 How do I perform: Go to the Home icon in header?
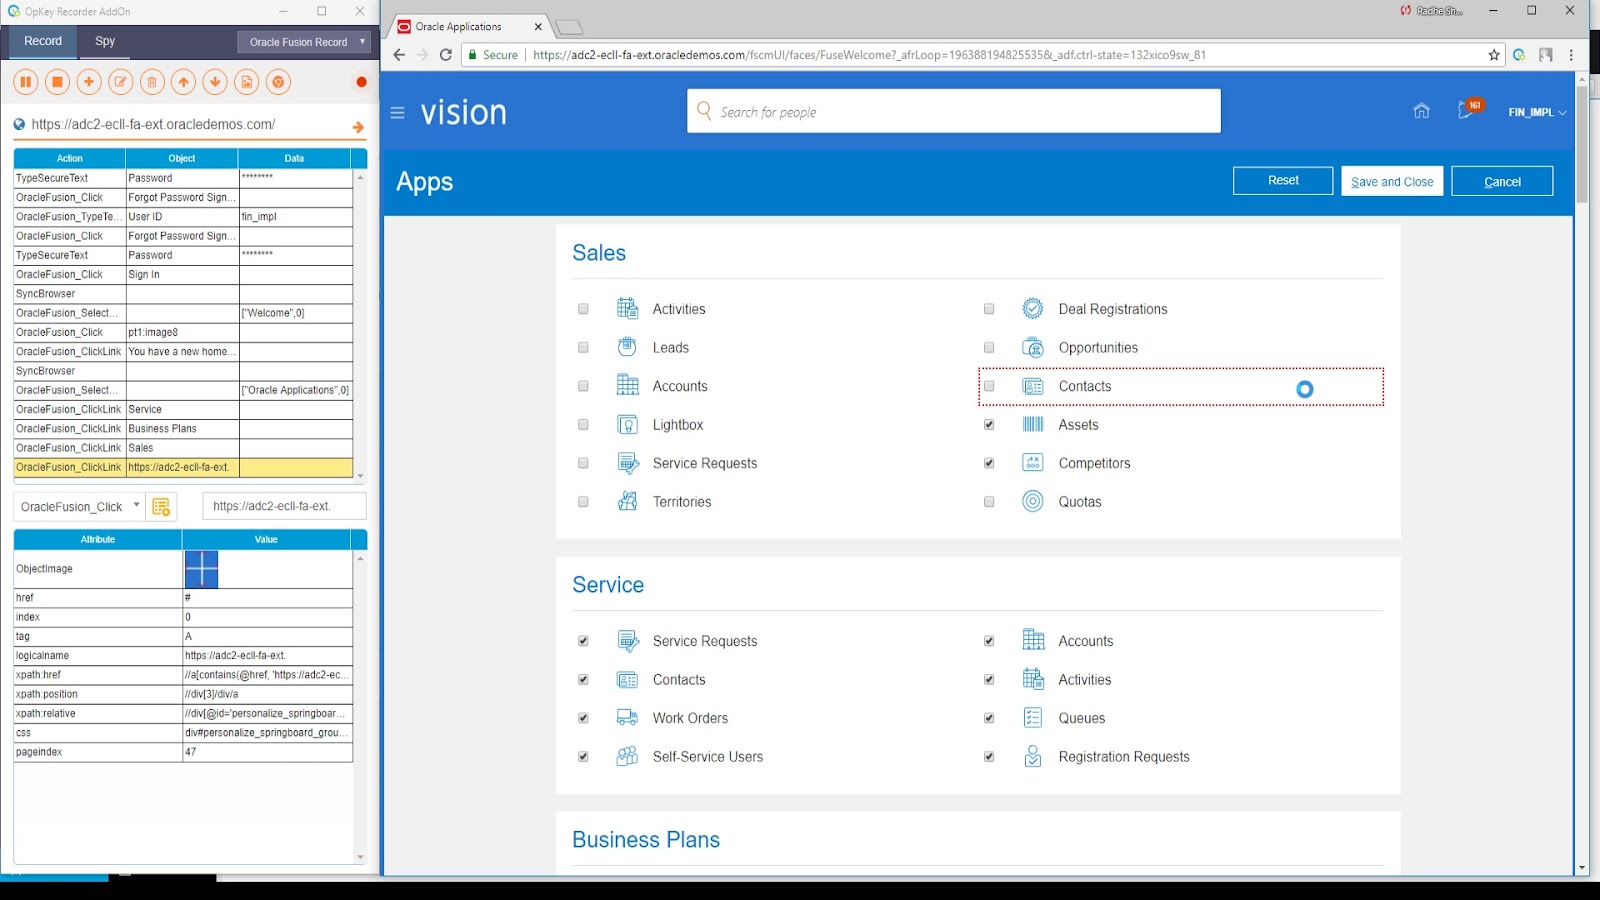point(1421,111)
